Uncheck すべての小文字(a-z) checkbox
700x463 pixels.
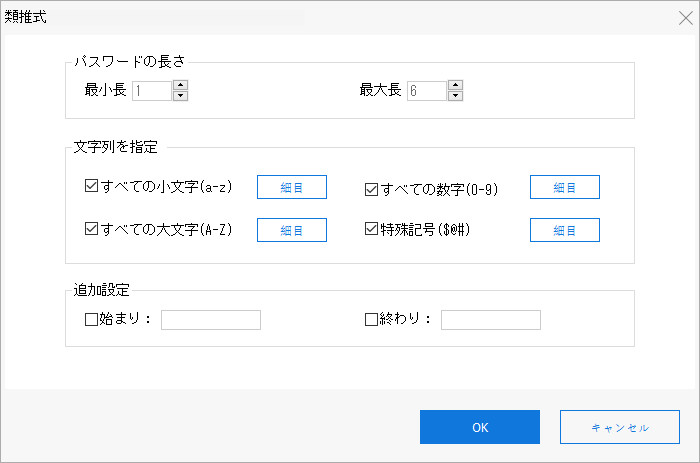pyautogui.click(x=93, y=186)
